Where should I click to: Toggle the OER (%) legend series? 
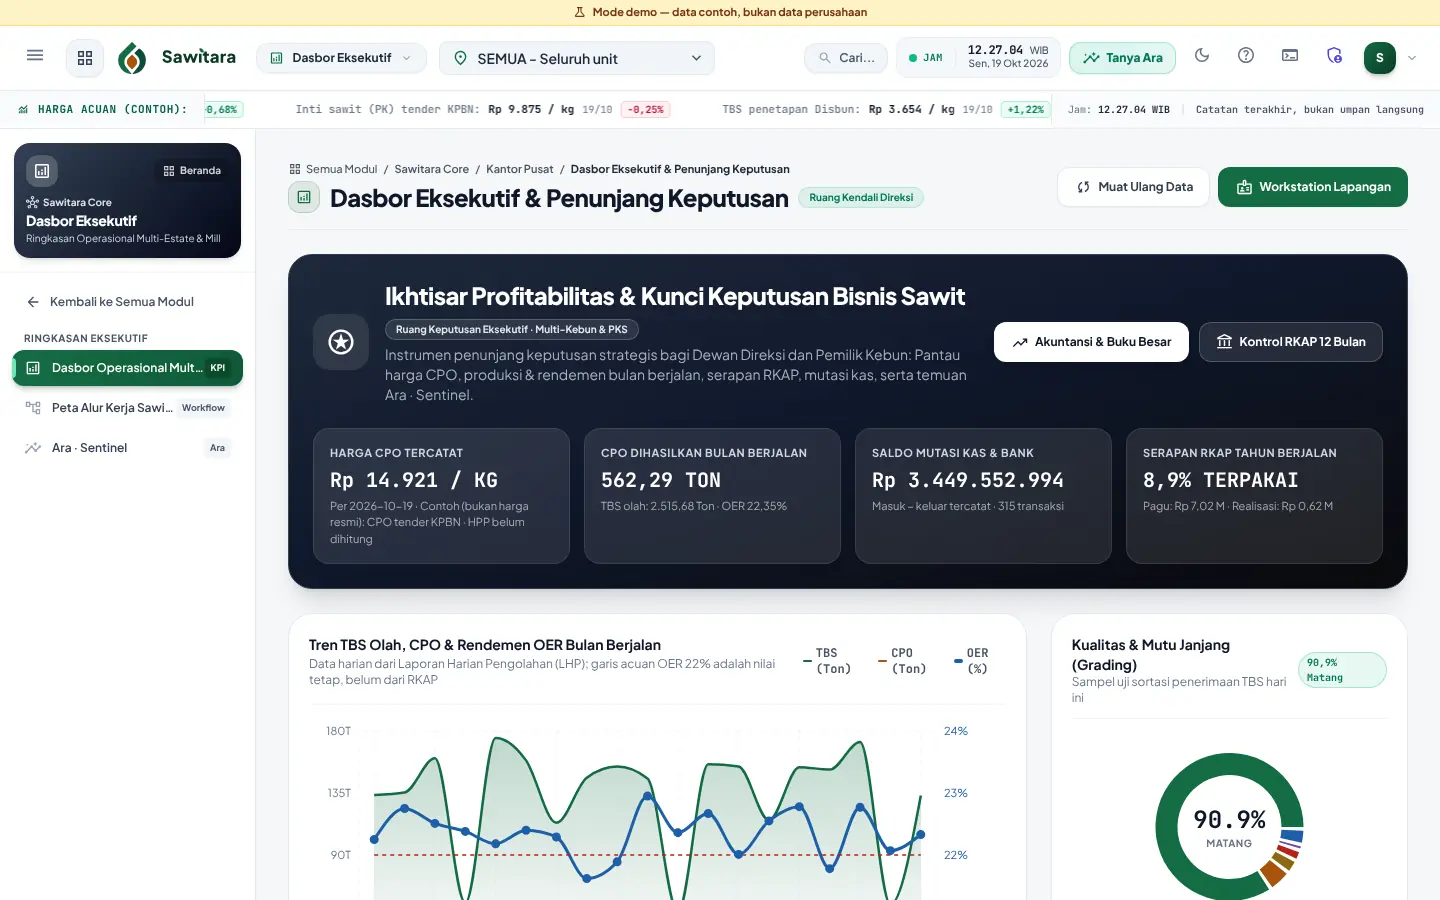point(972,661)
